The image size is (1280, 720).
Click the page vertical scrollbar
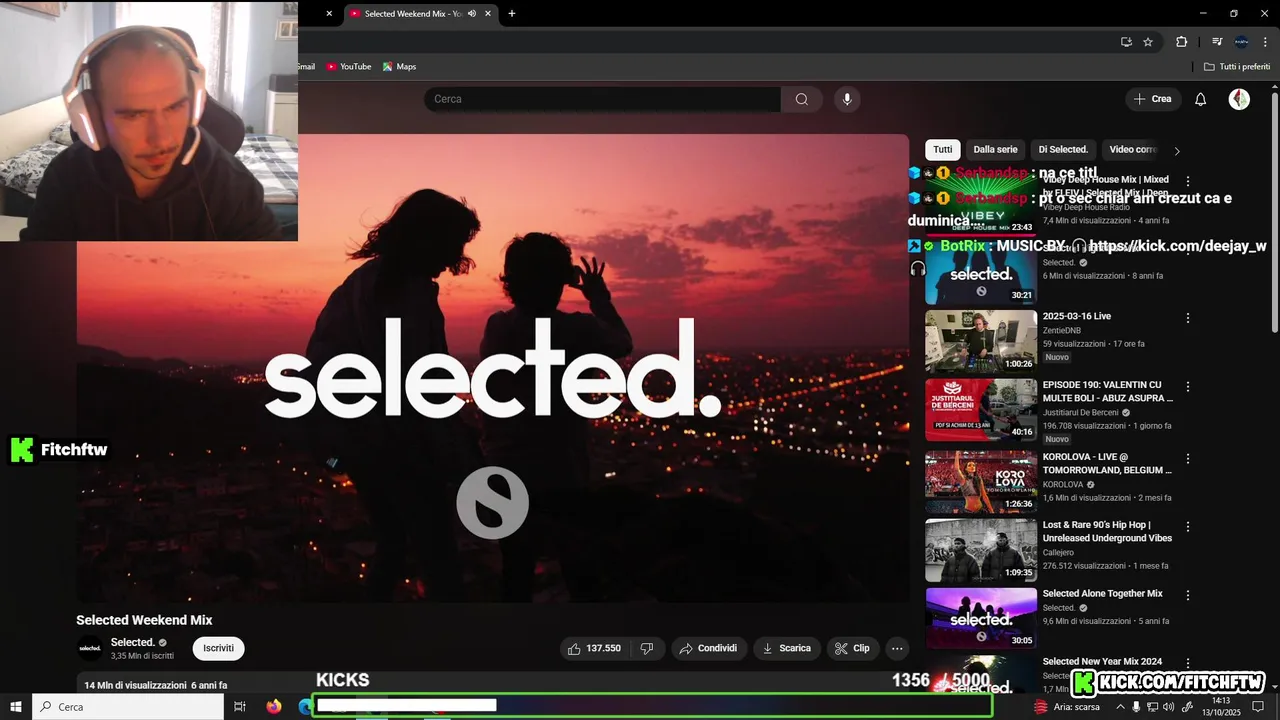[1275, 210]
